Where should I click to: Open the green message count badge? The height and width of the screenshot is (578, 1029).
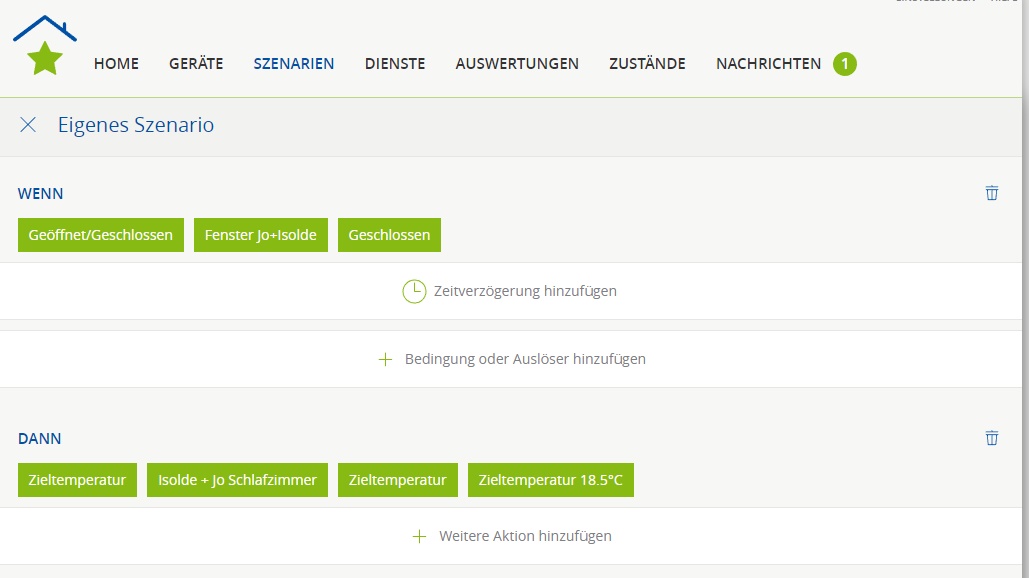(844, 64)
